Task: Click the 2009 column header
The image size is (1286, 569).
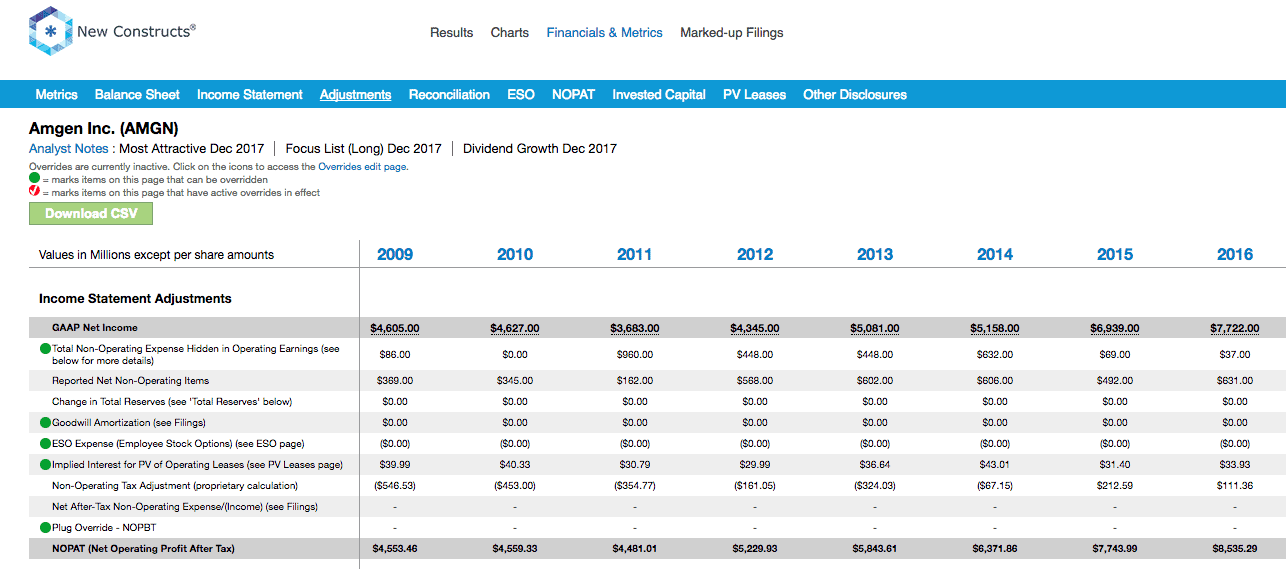Action: 395,254
